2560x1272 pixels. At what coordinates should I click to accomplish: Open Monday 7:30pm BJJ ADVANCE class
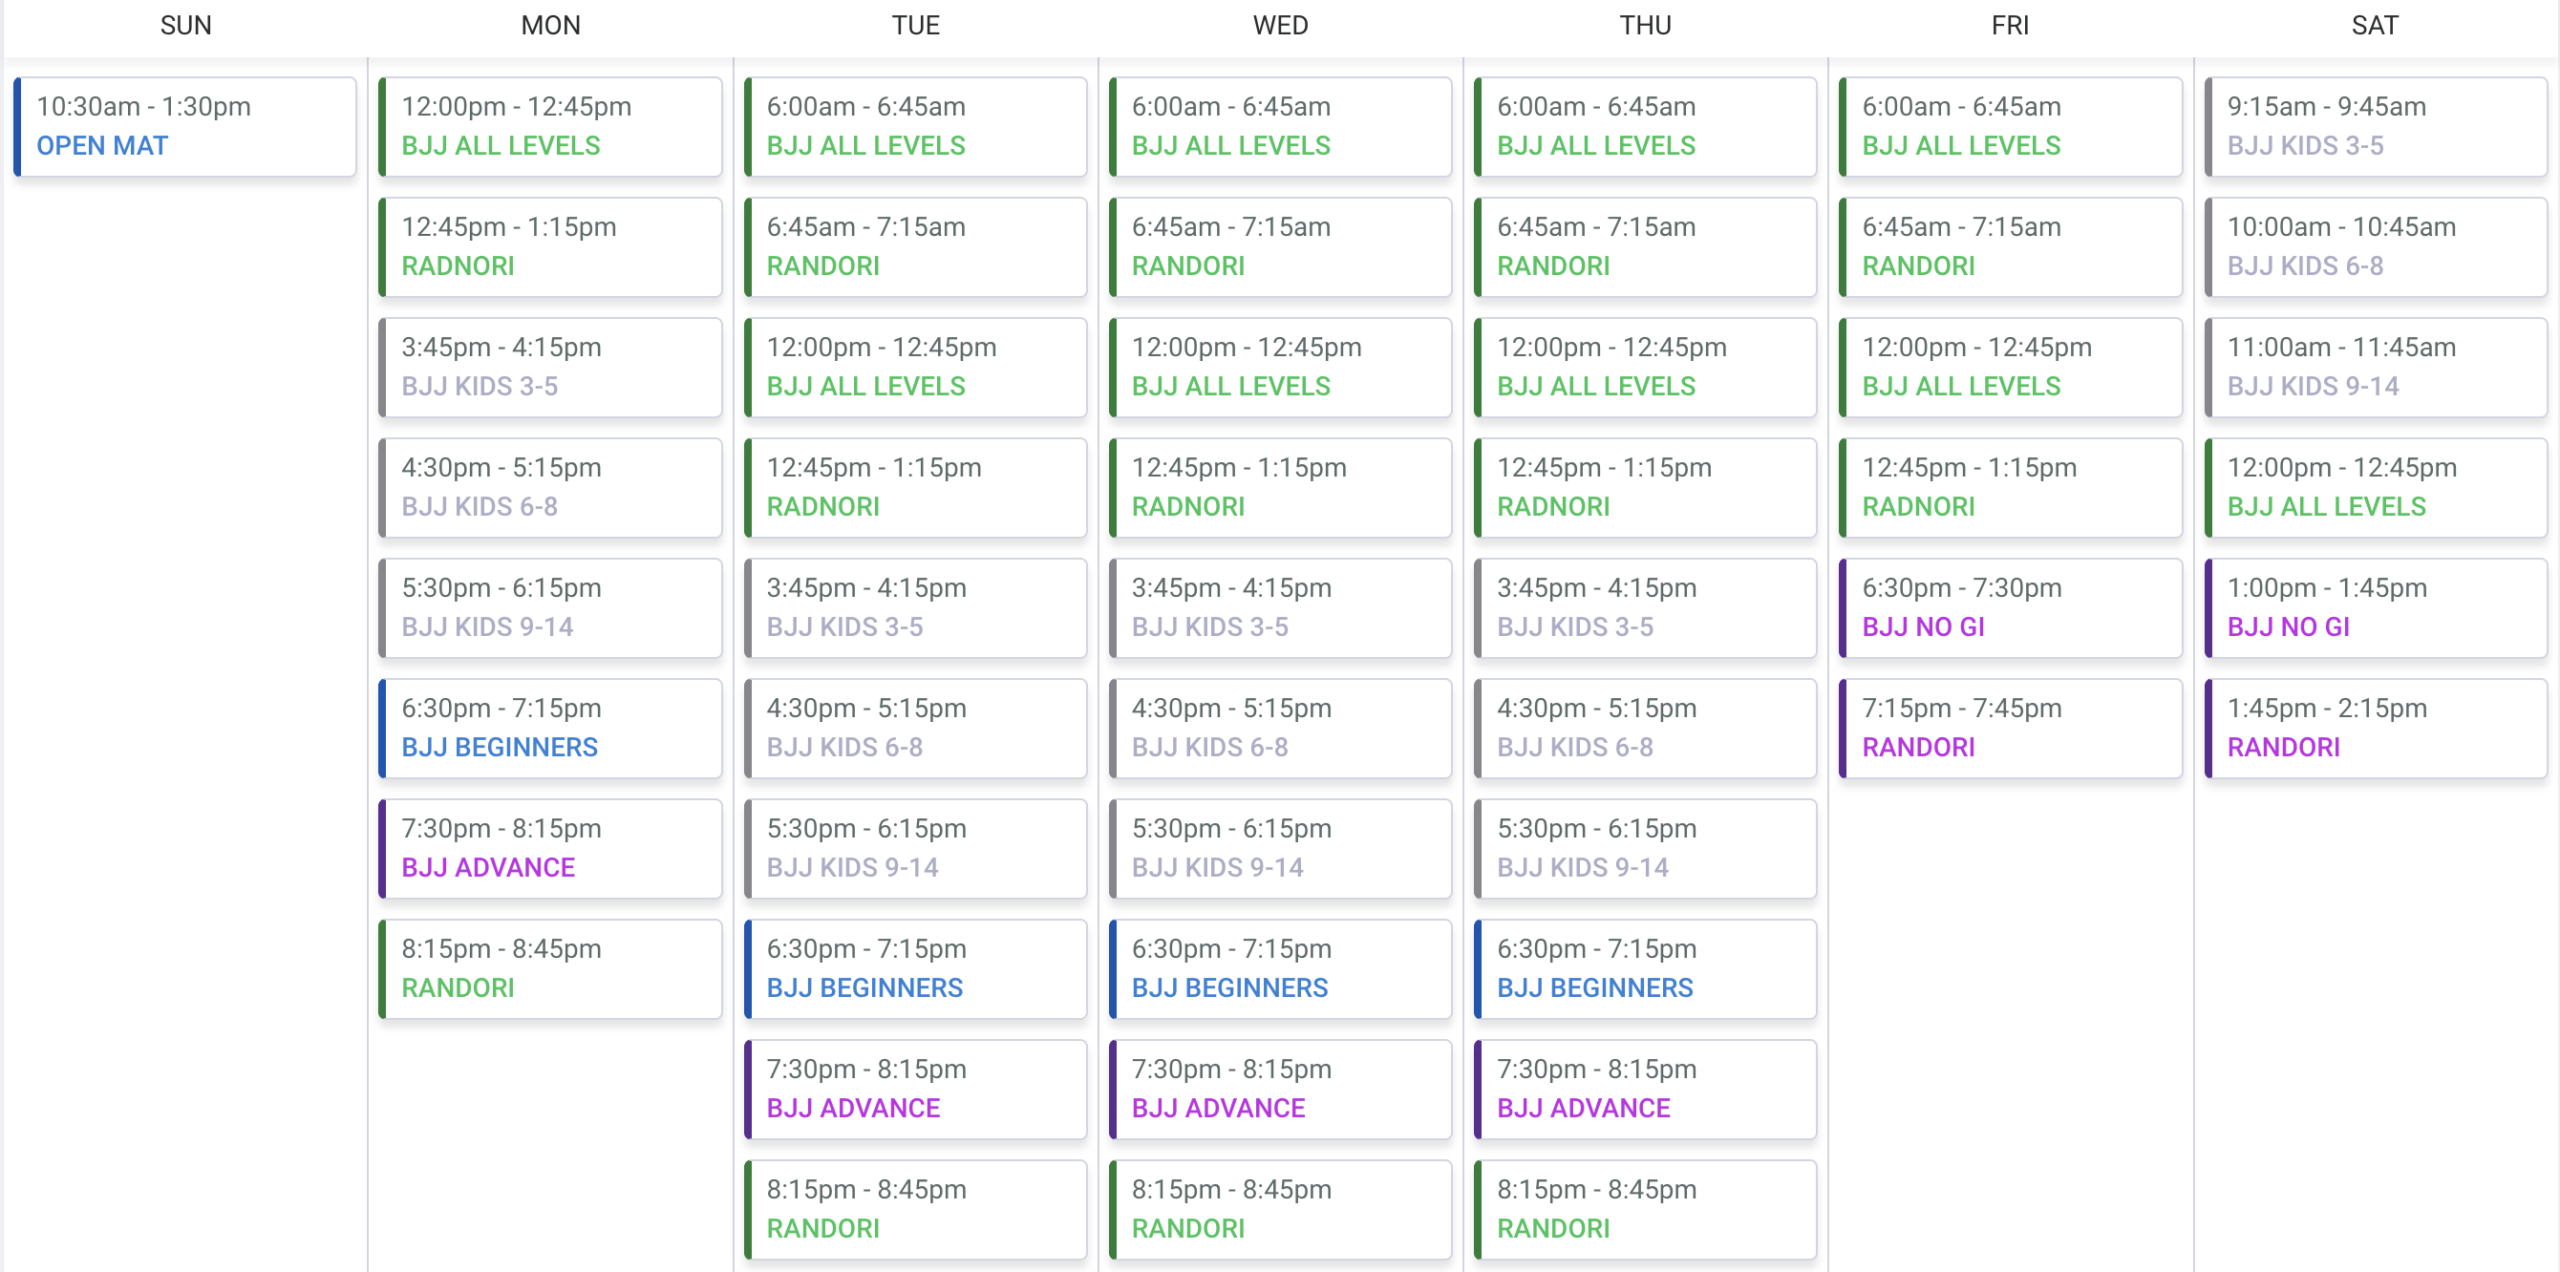550,848
